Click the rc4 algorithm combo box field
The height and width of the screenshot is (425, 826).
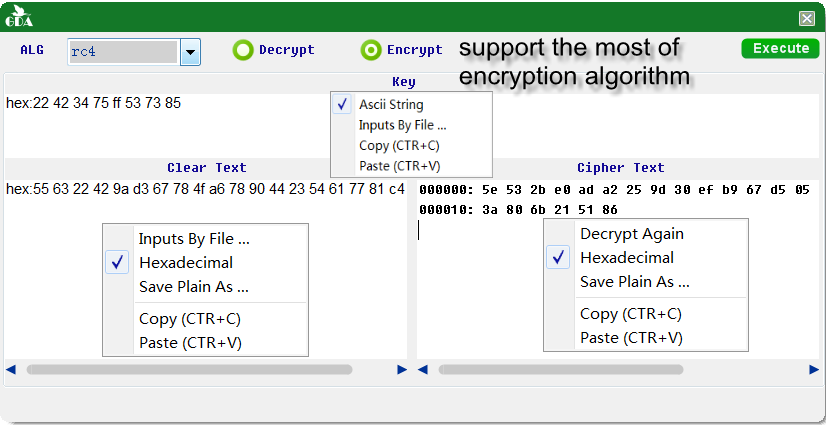(124, 52)
